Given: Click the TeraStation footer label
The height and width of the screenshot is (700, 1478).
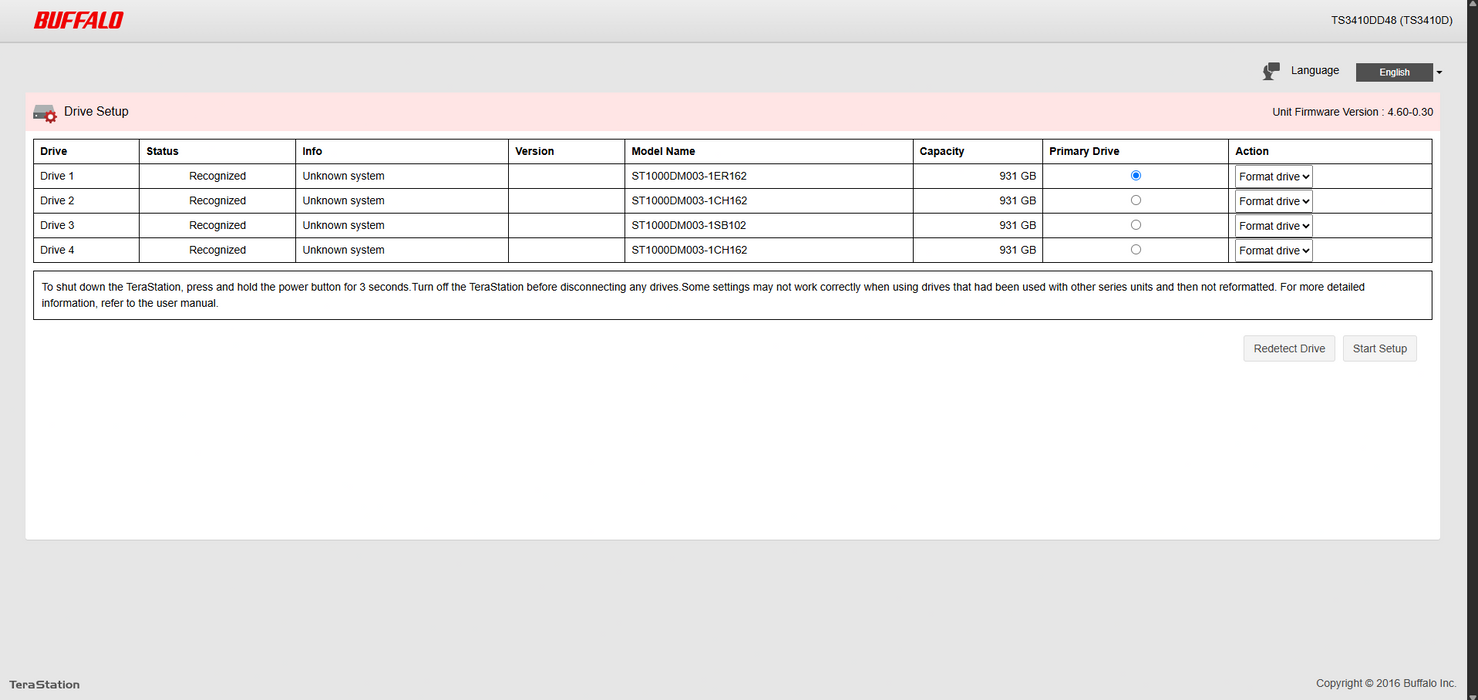Looking at the screenshot, I should [44, 685].
